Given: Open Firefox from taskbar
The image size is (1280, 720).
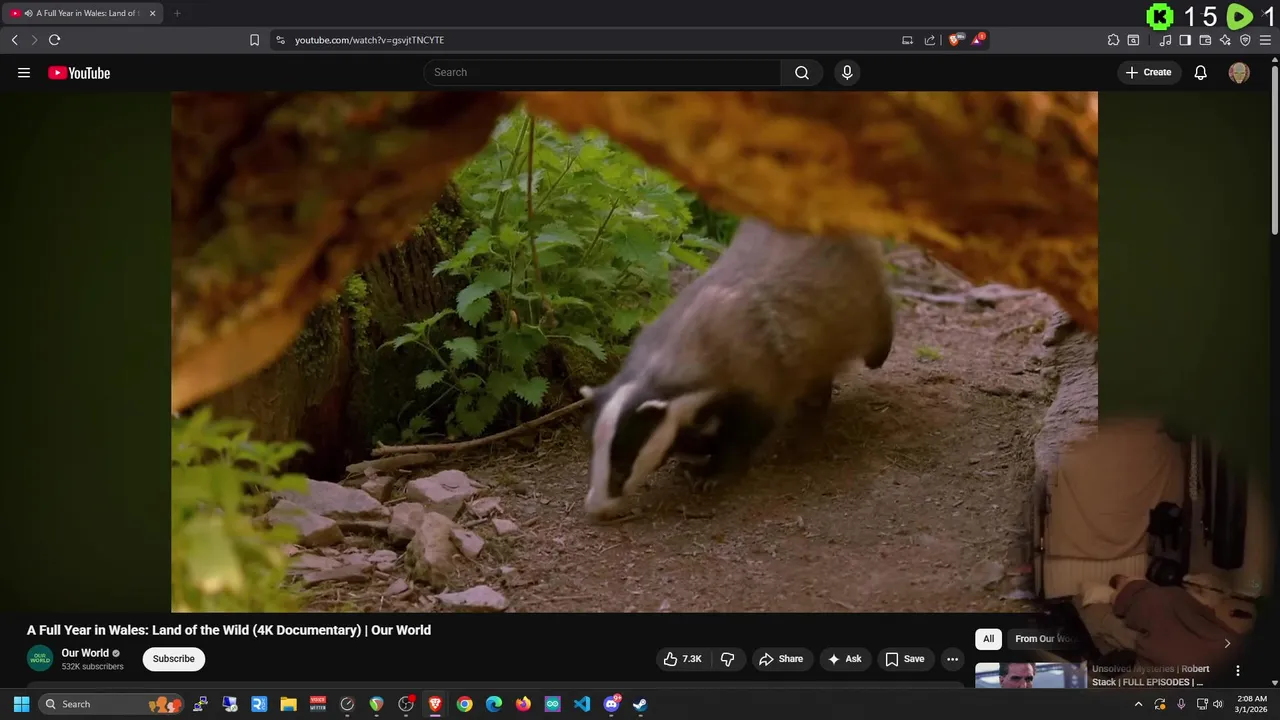Looking at the screenshot, I should pyautogui.click(x=523, y=704).
